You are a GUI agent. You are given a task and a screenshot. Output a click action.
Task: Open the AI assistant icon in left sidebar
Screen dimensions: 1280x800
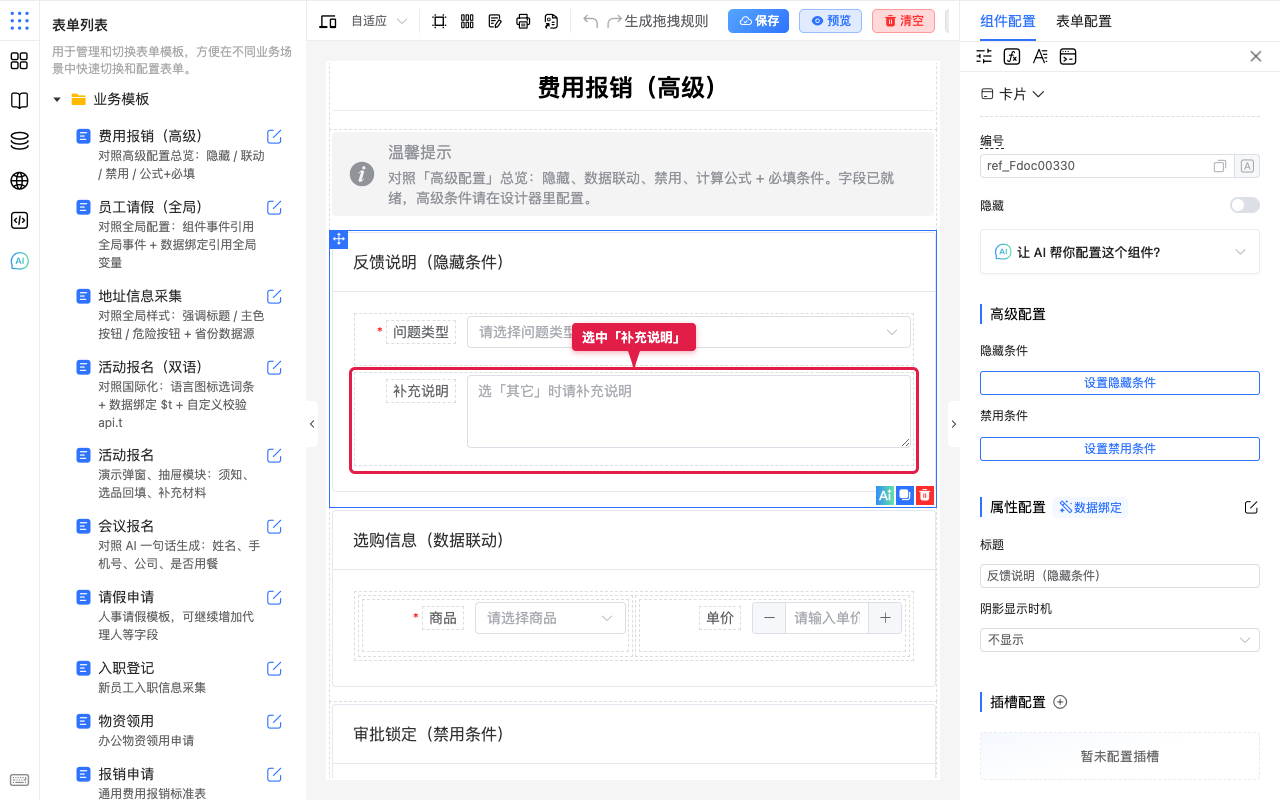pos(19,261)
